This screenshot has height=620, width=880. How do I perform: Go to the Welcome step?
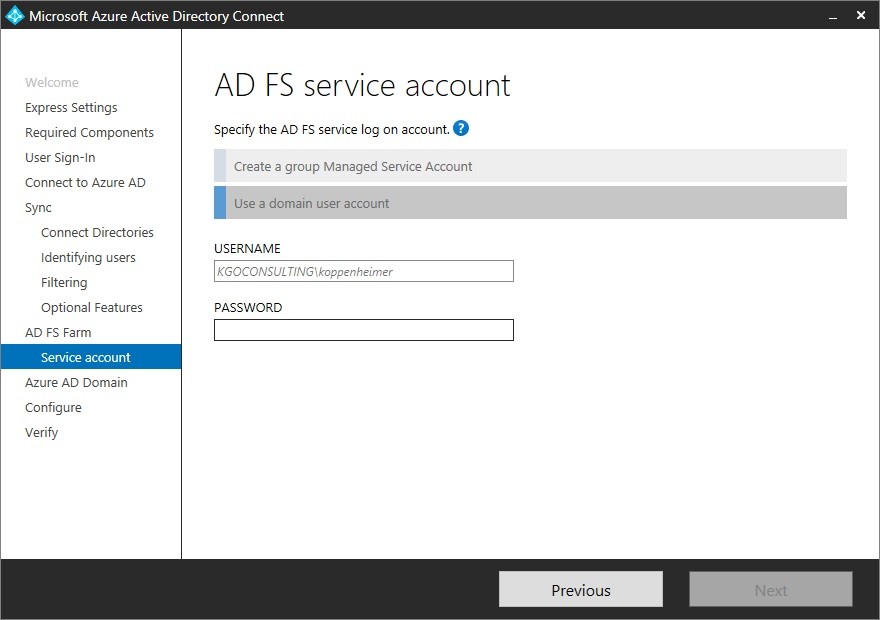52,82
